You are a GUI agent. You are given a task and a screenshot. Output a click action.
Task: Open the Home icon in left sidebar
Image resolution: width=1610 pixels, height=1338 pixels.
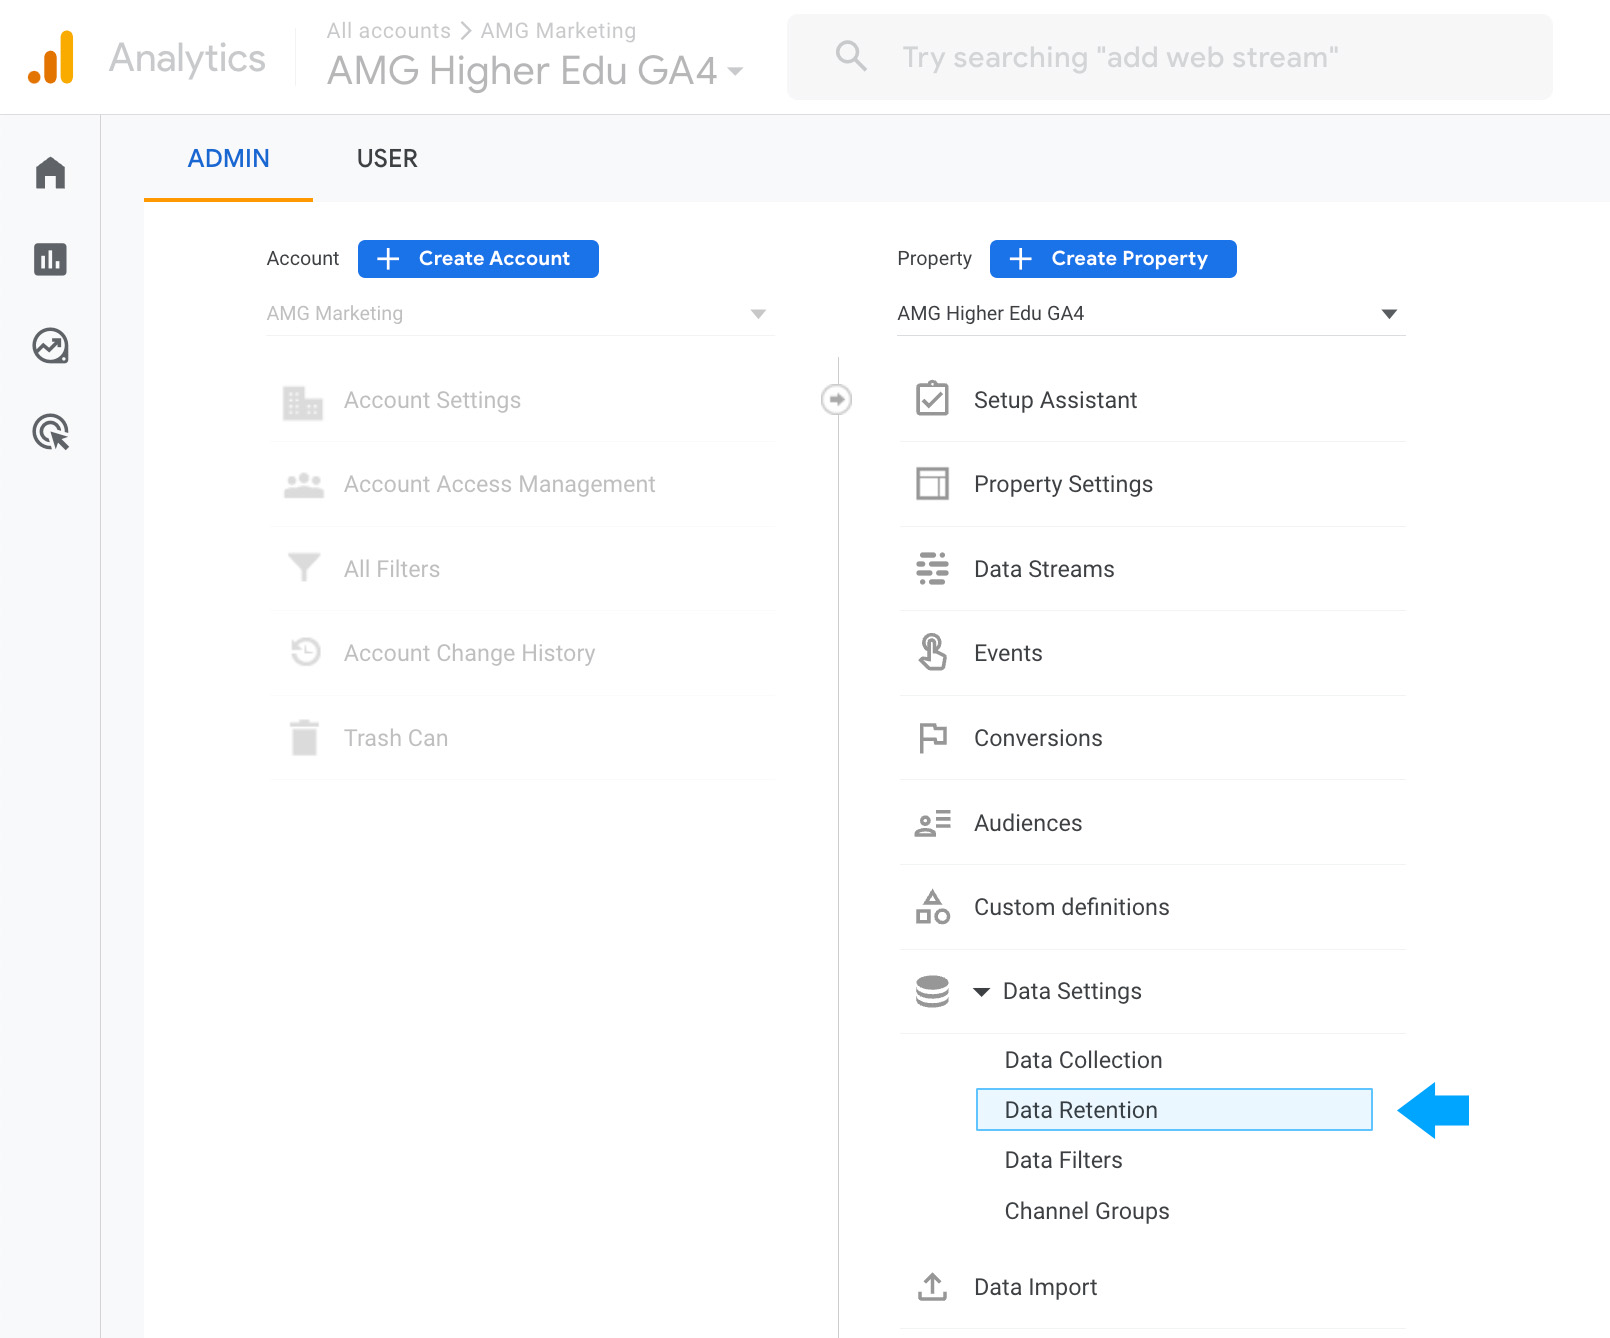point(50,173)
